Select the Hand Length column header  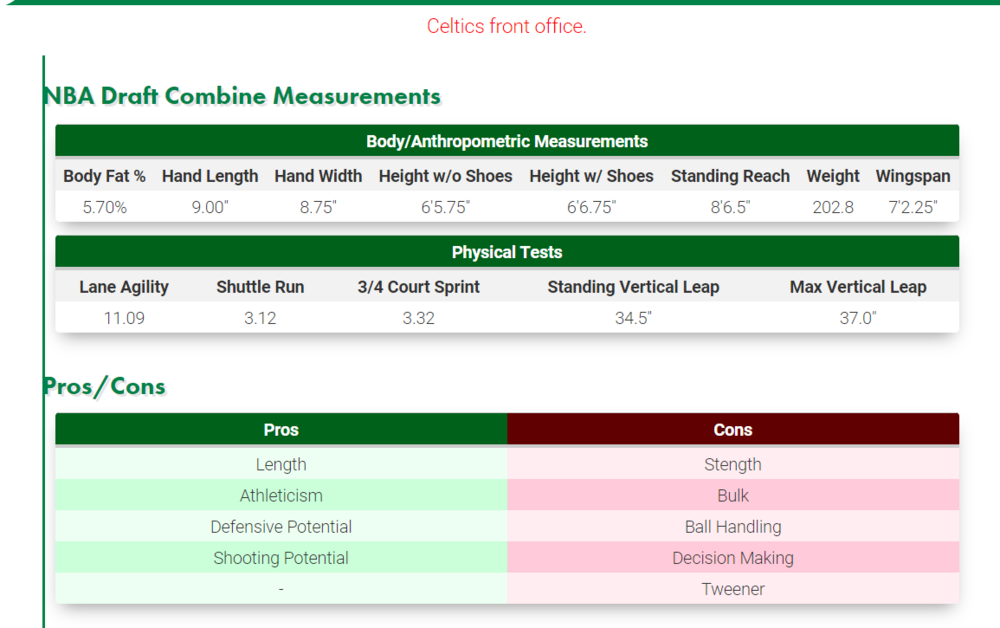pos(210,176)
